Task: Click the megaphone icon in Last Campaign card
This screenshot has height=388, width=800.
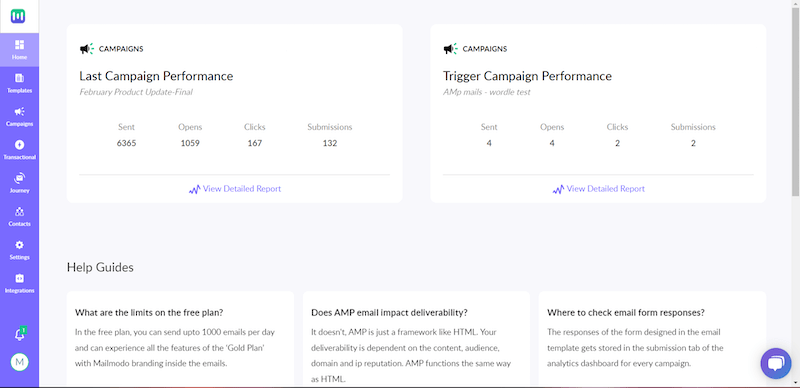Action: pyautogui.click(x=87, y=49)
